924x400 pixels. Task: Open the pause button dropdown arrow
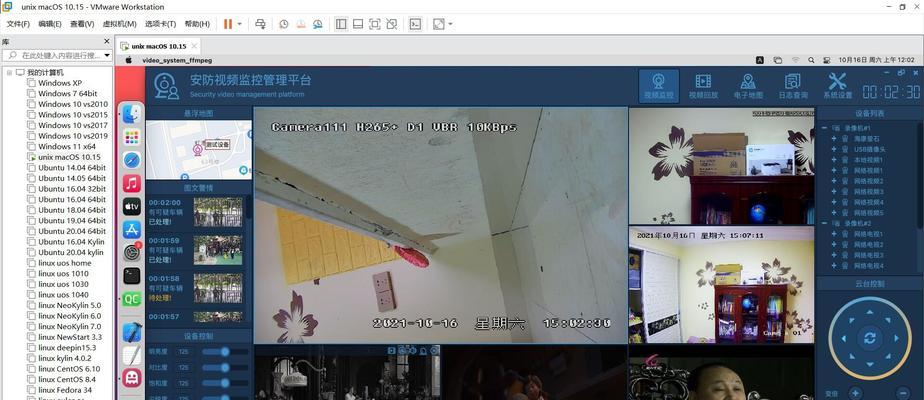coord(239,24)
